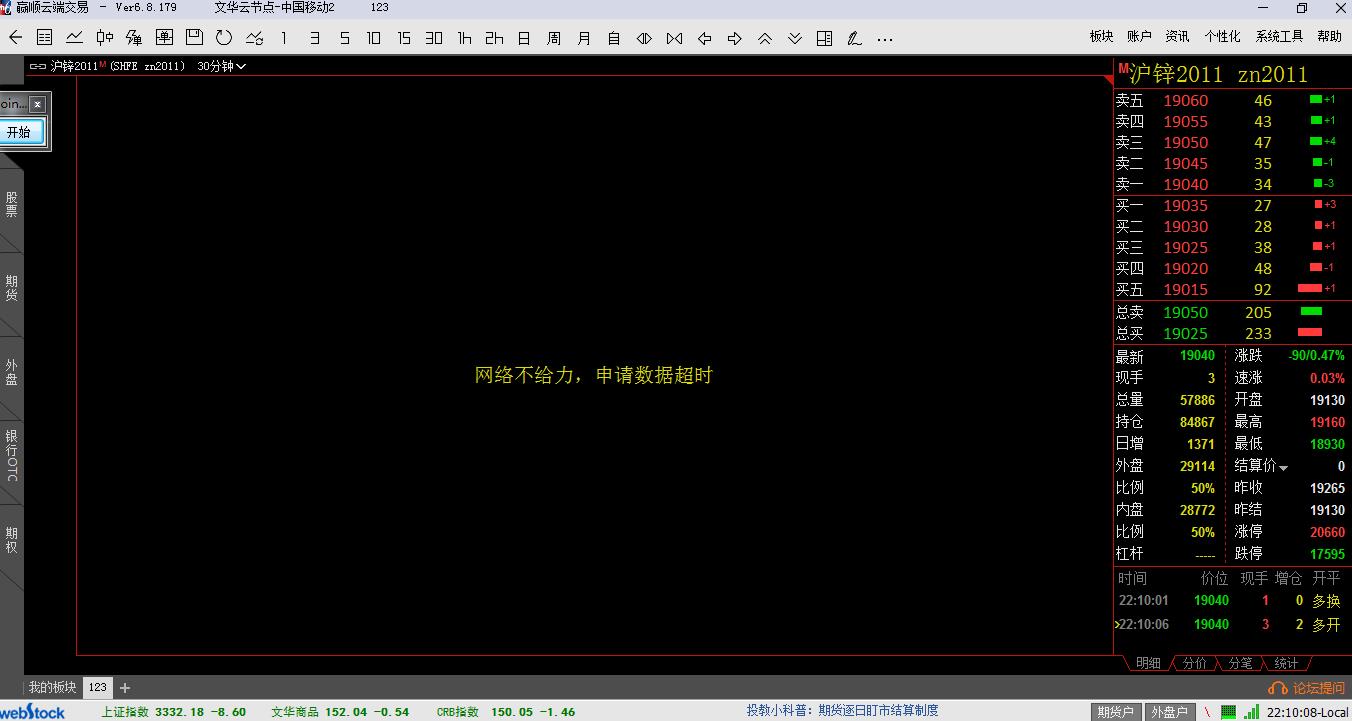Switch to the 分笔 tab

(x=1240, y=663)
